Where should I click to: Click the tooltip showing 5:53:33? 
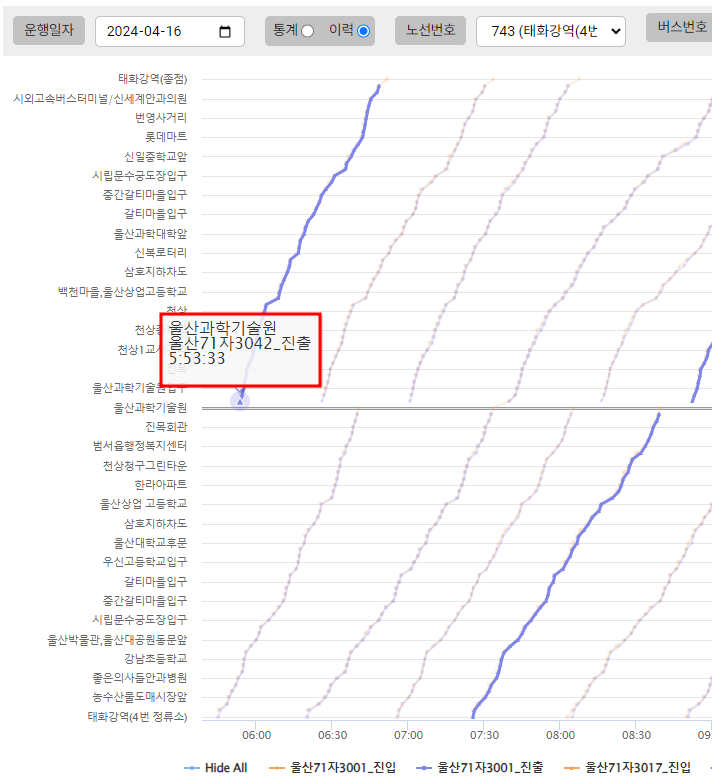coord(240,350)
